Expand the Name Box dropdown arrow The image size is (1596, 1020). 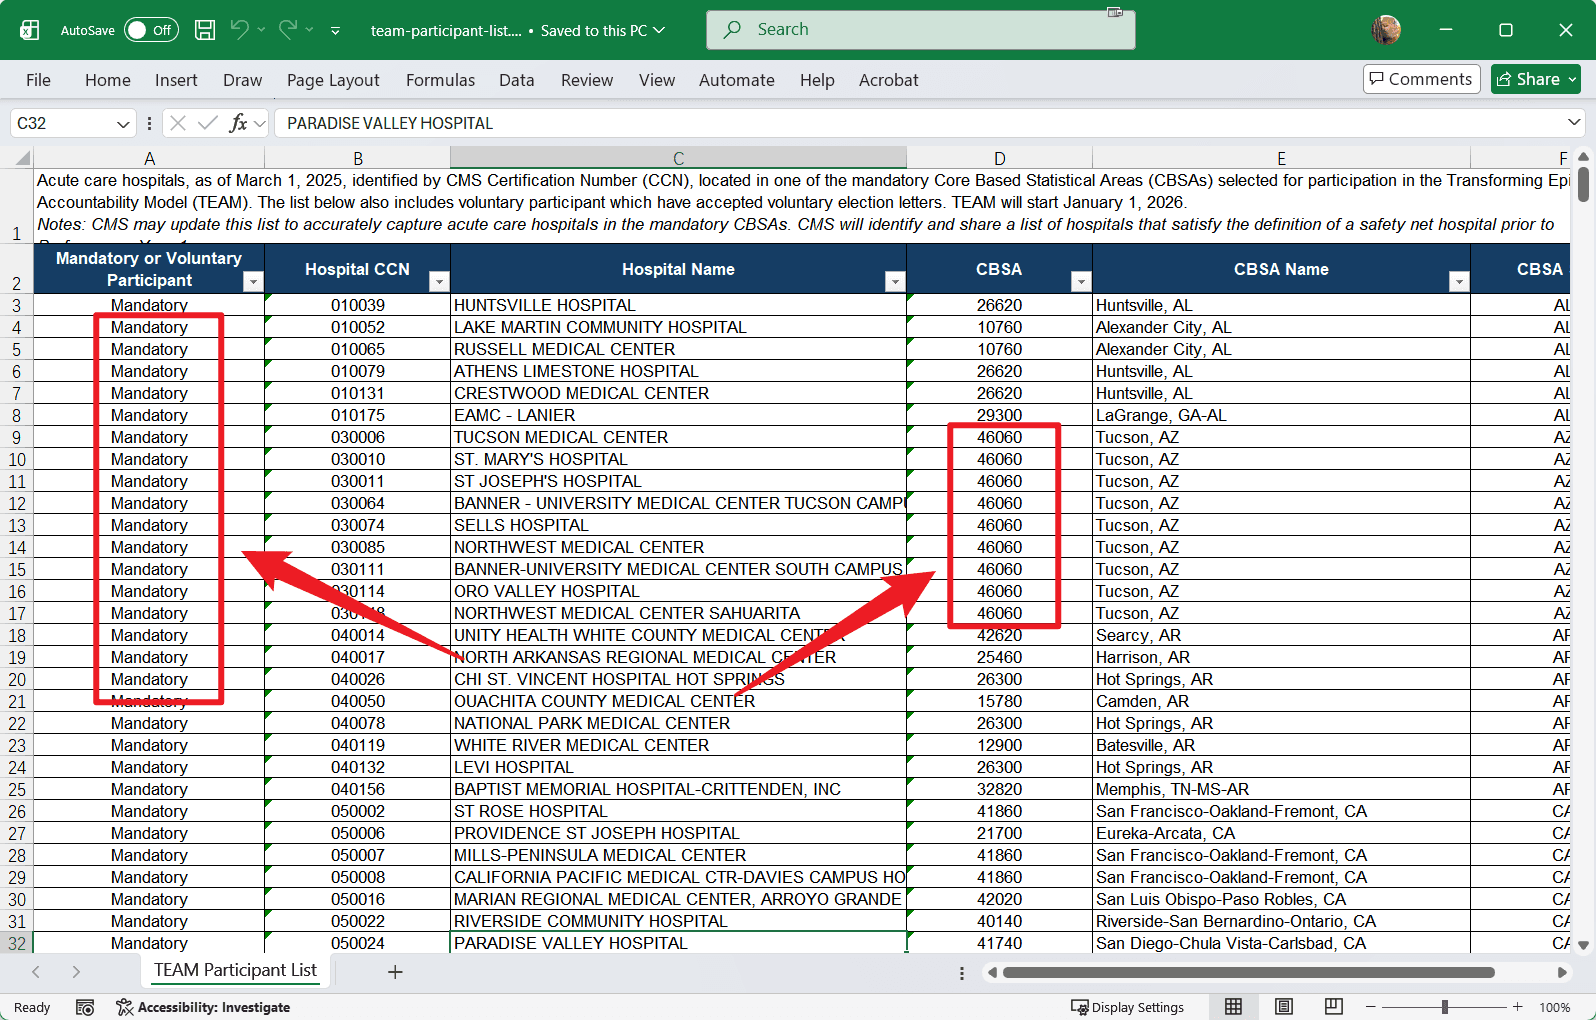tap(123, 124)
